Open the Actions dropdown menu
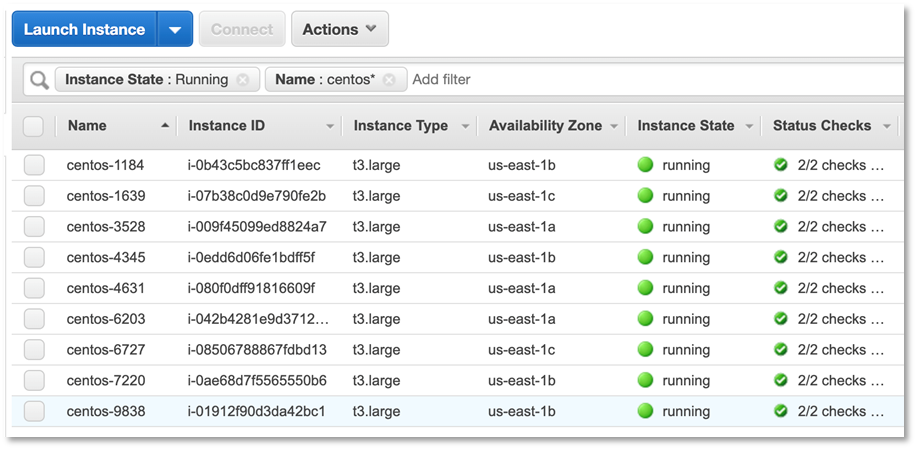Screen dimensions: 916x449 (x=339, y=29)
